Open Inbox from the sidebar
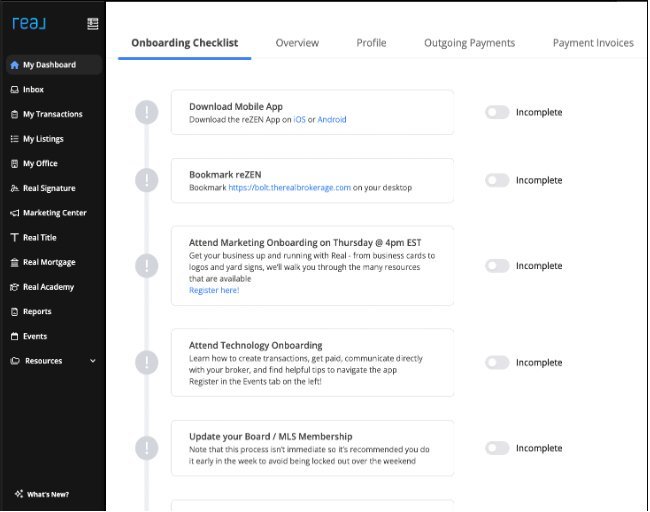 33,90
